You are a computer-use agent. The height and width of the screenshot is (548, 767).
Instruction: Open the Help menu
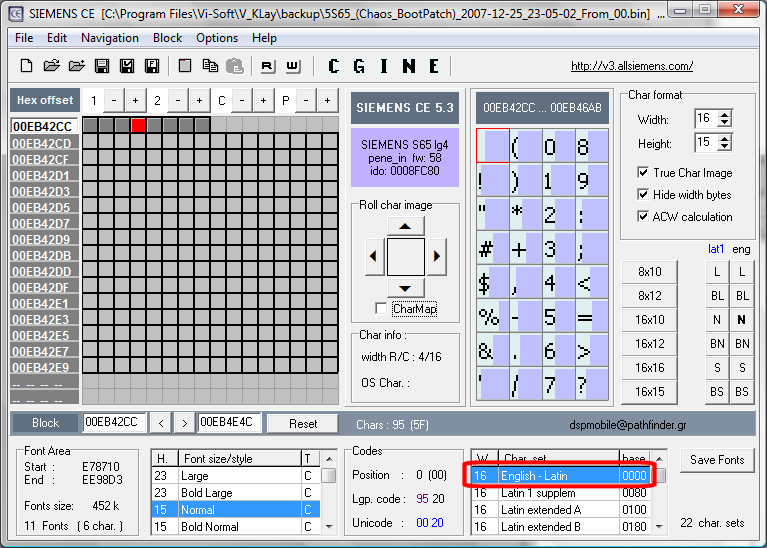click(264, 38)
